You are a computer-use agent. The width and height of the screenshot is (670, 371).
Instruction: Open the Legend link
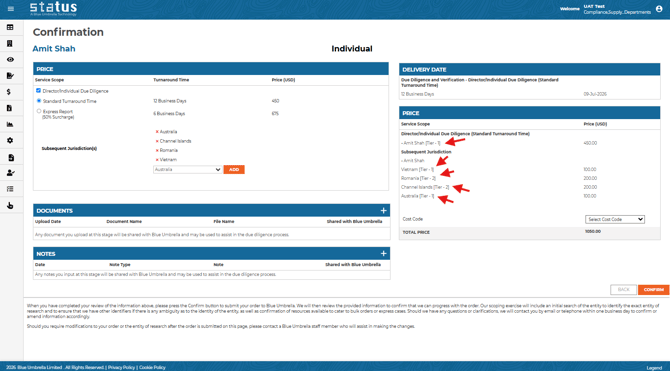[654, 368]
